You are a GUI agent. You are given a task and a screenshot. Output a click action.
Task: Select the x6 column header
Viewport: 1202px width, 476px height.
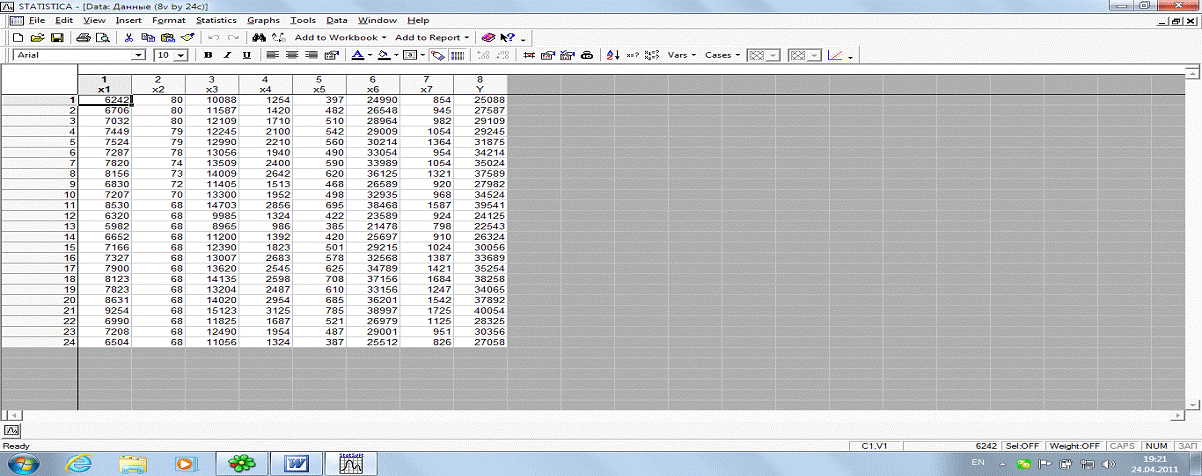point(372,85)
